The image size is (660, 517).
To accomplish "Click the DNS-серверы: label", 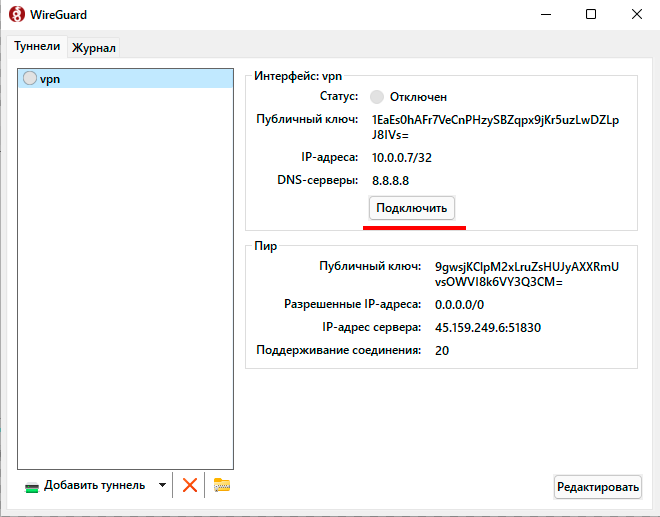I will (x=317, y=180).
